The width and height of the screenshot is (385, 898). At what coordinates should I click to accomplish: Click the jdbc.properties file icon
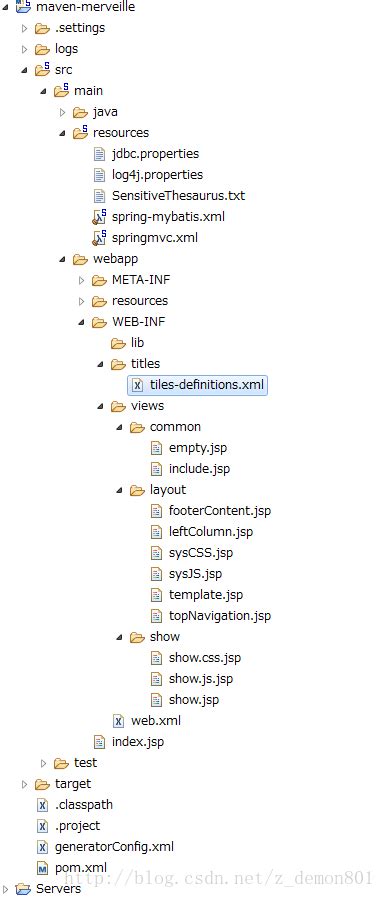[x=100, y=153]
